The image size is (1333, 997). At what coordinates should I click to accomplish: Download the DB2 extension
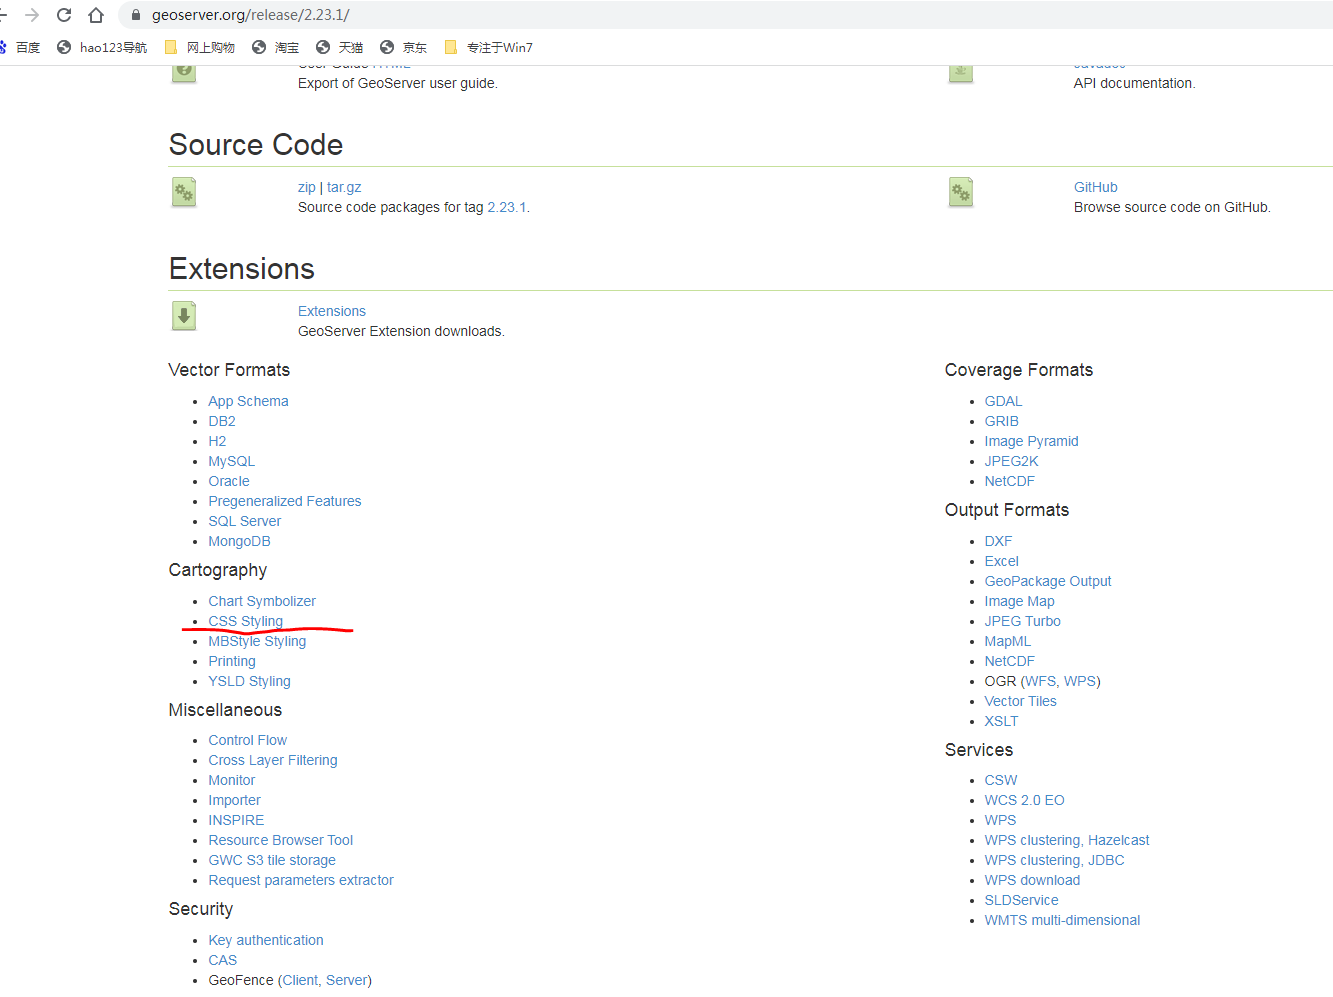click(x=222, y=421)
